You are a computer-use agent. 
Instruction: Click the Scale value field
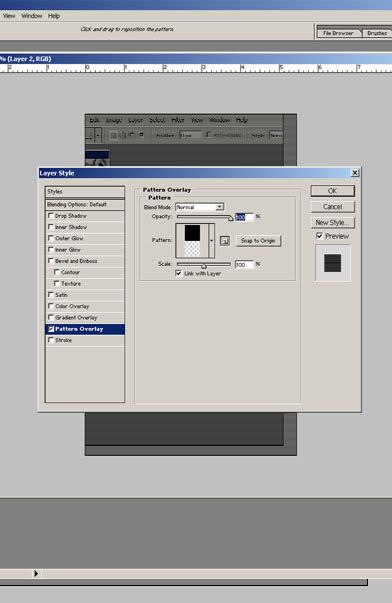click(x=245, y=265)
